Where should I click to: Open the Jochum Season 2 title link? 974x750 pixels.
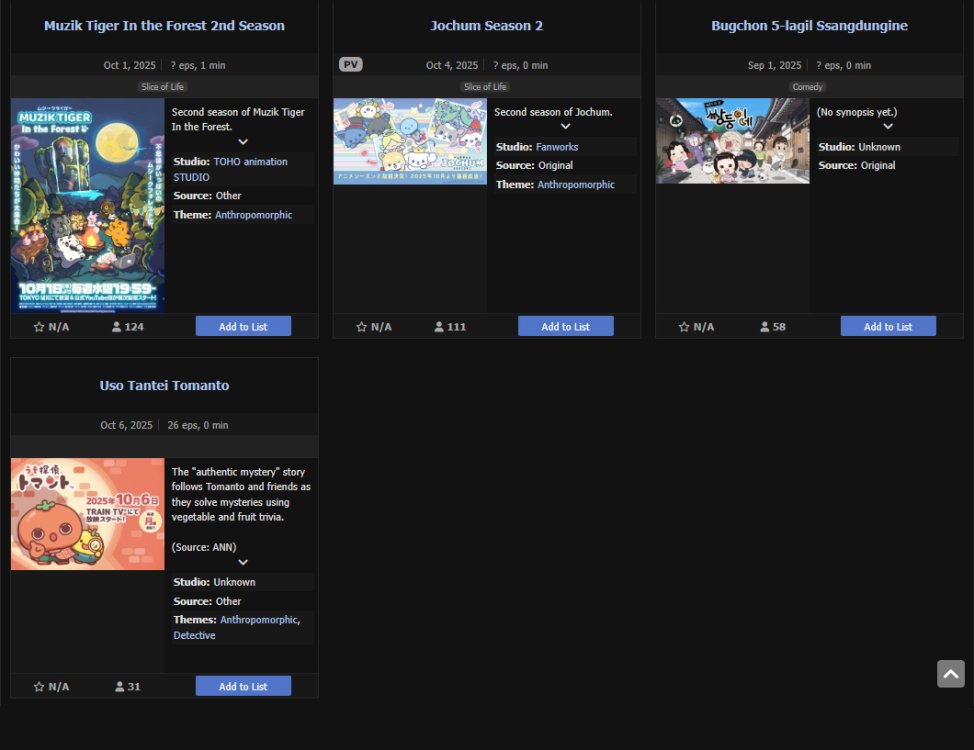click(x=487, y=26)
